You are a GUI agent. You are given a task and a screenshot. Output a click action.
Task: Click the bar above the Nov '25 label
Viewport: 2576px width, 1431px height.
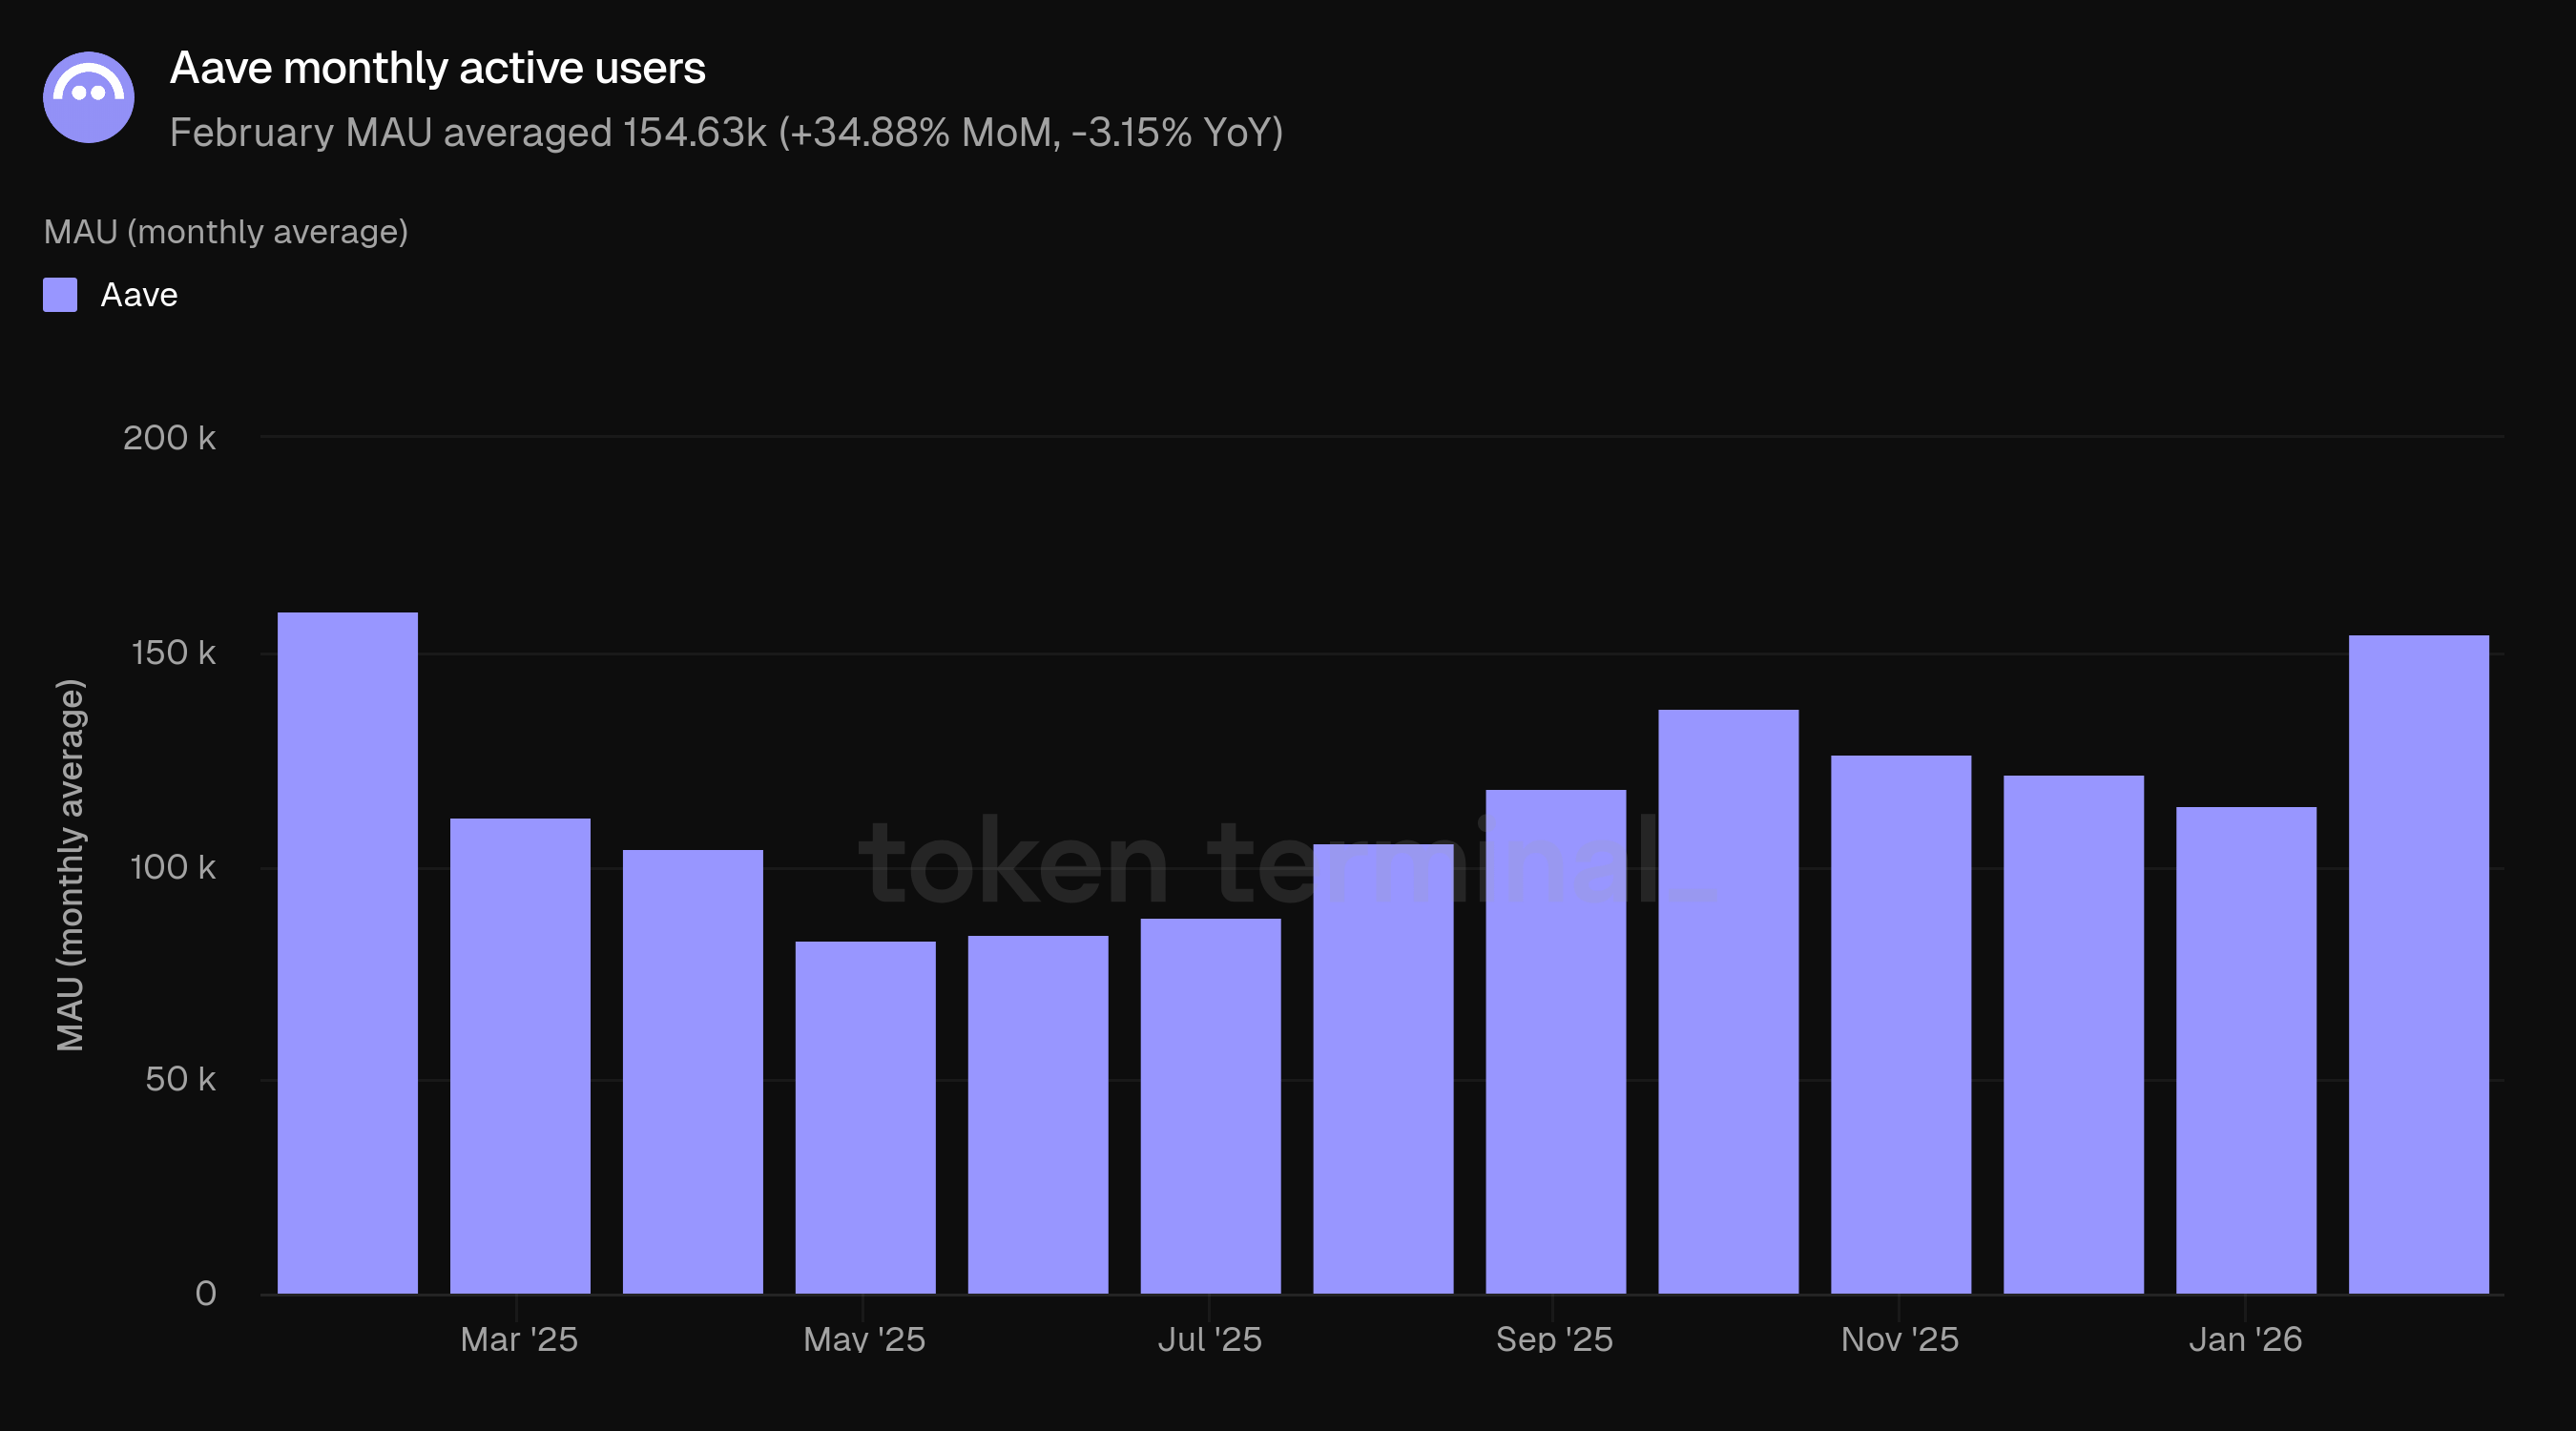[x=1900, y=1024]
